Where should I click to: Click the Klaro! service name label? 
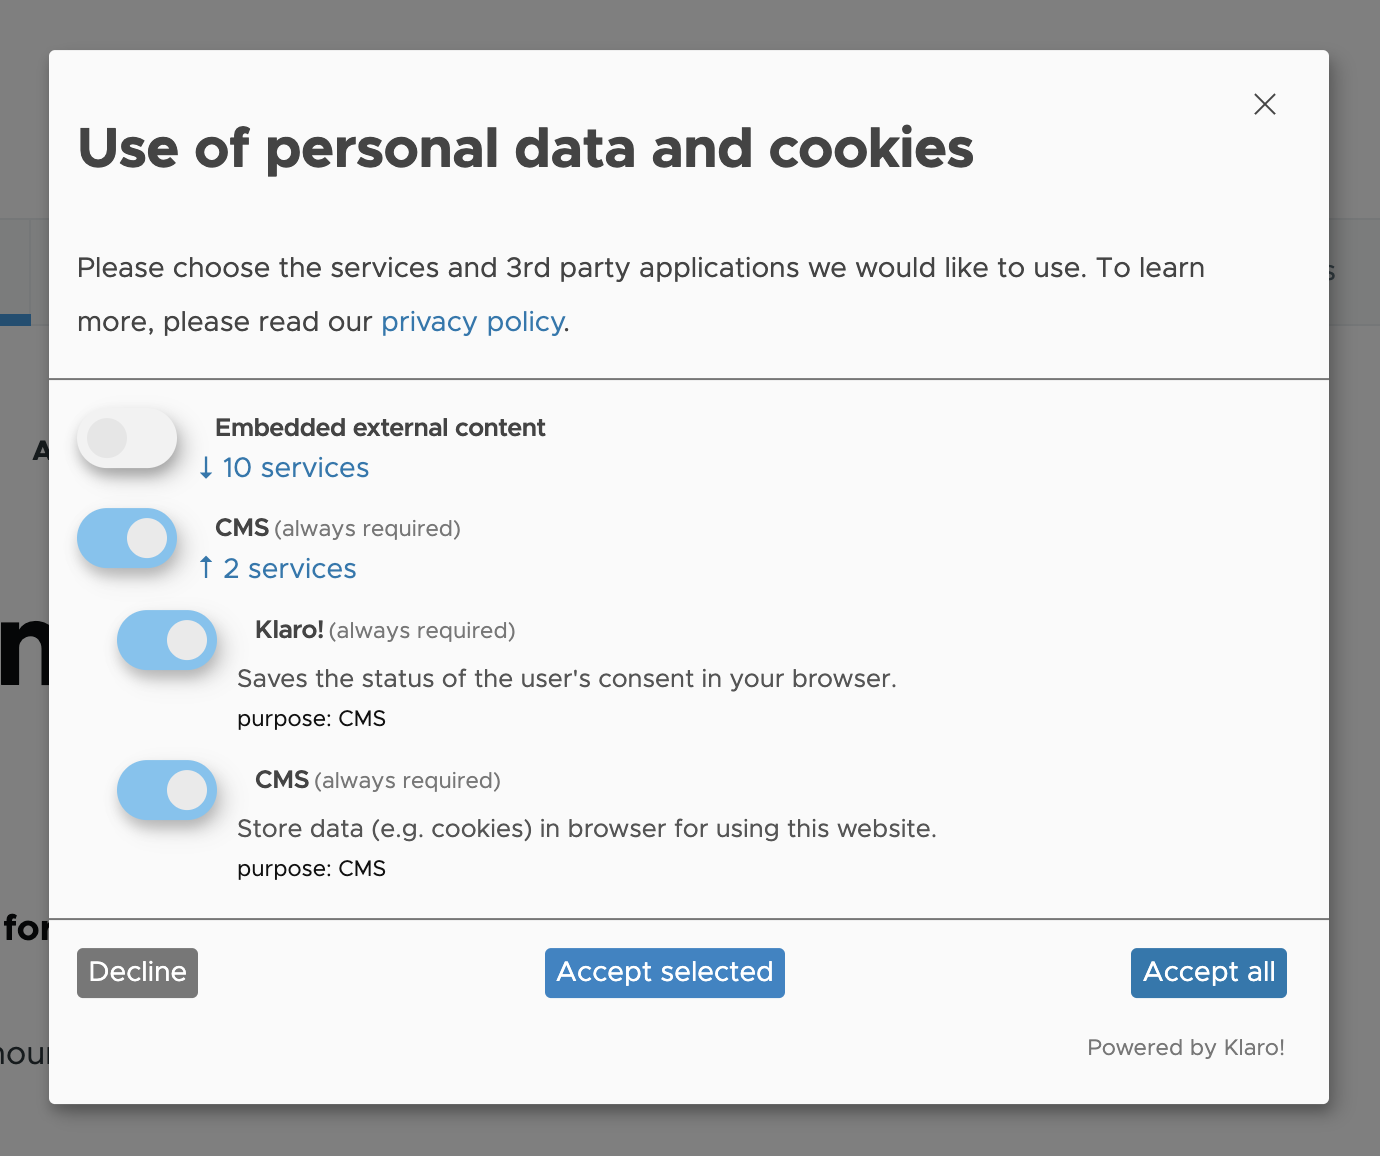289,630
